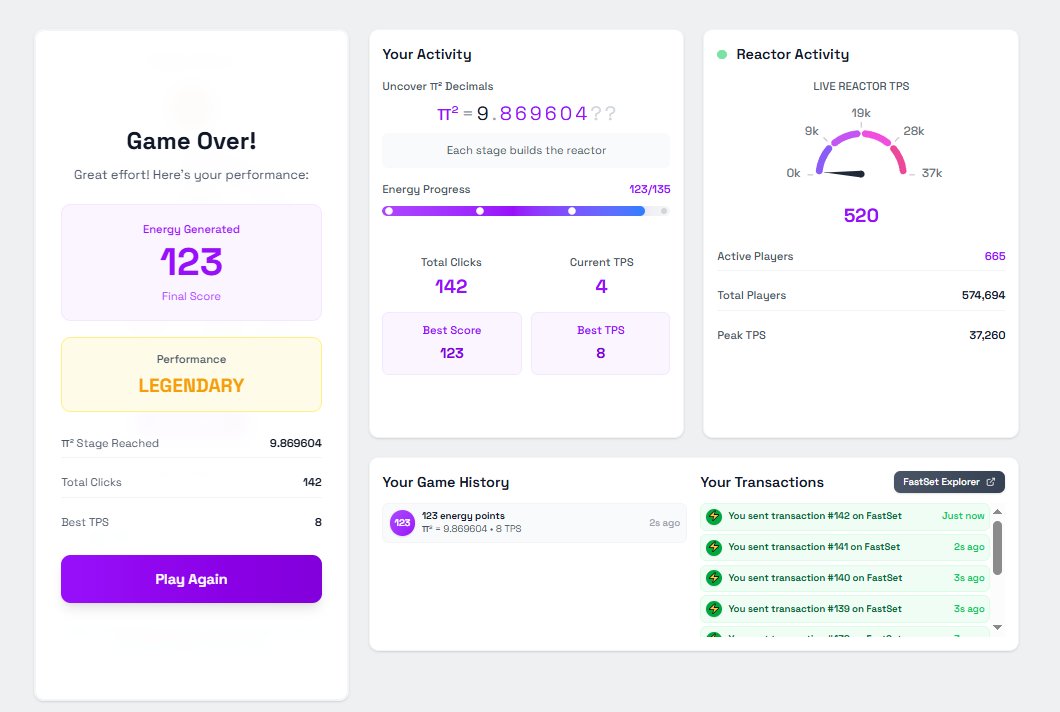Click the live reactor TPS gauge needle
The height and width of the screenshot is (712, 1060).
(844, 174)
